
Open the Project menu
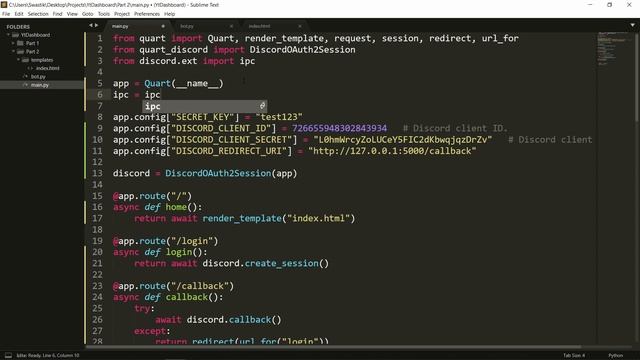[x=122, y=14]
